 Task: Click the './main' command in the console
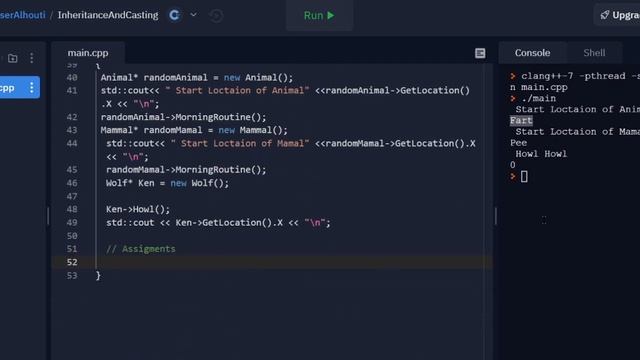[538, 98]
